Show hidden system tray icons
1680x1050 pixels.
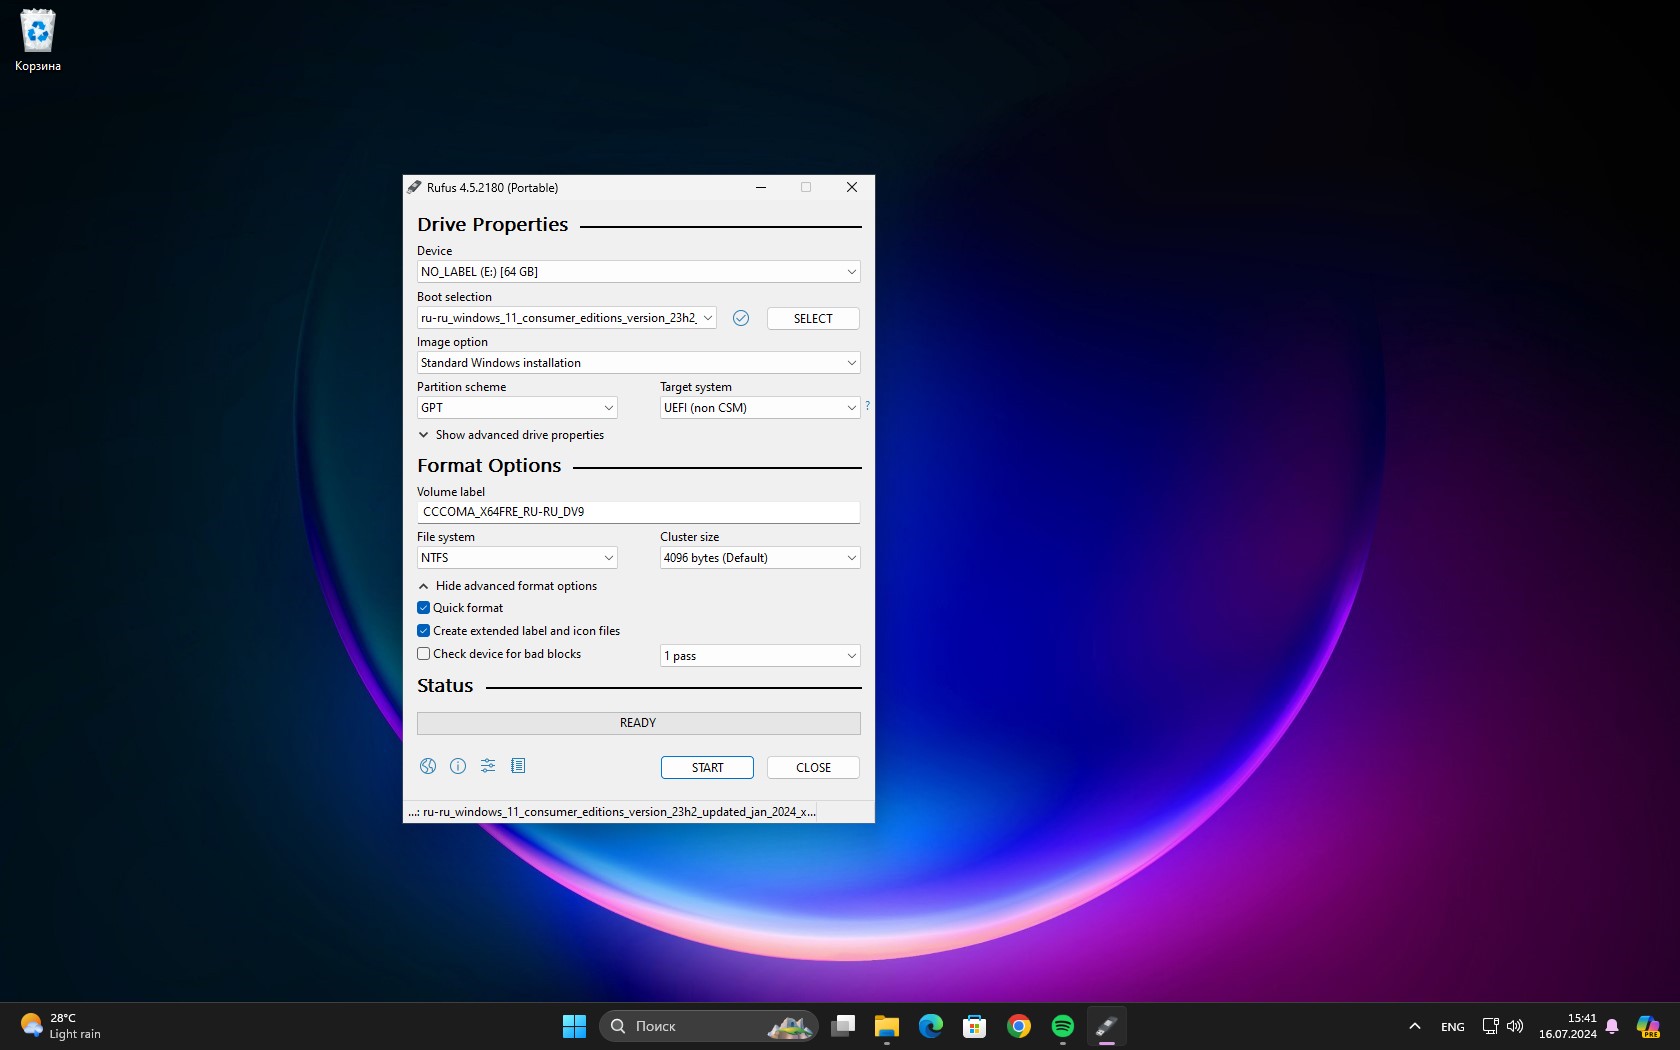point(1414,1026)
